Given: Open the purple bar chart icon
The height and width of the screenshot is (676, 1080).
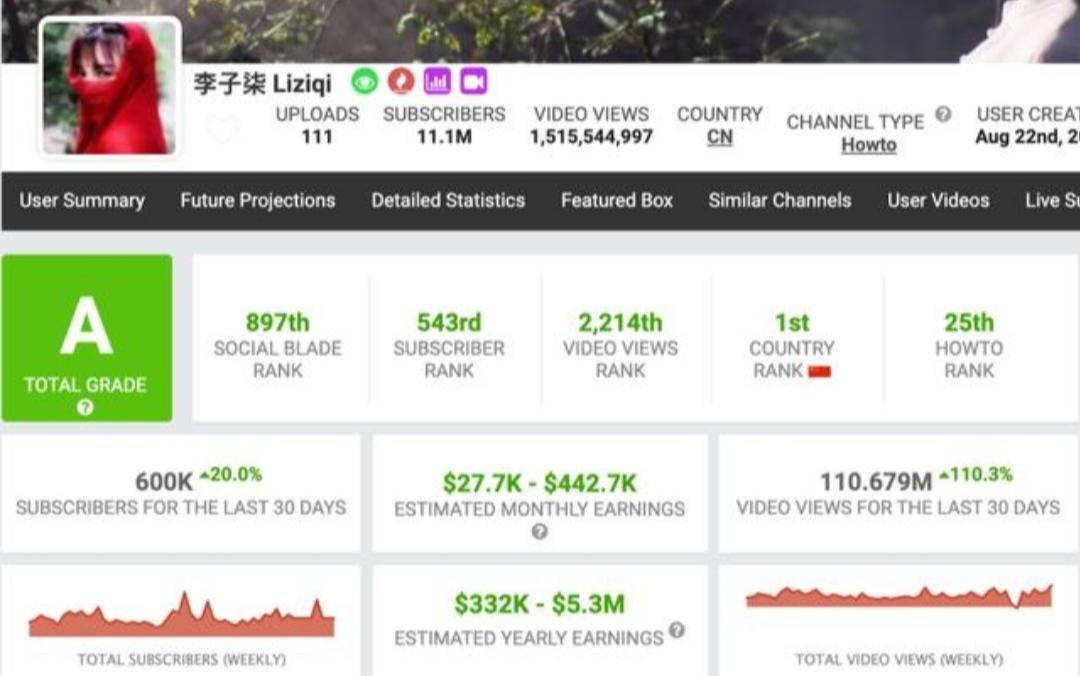Looking at the screenshot, I should (x=437, y=82).
